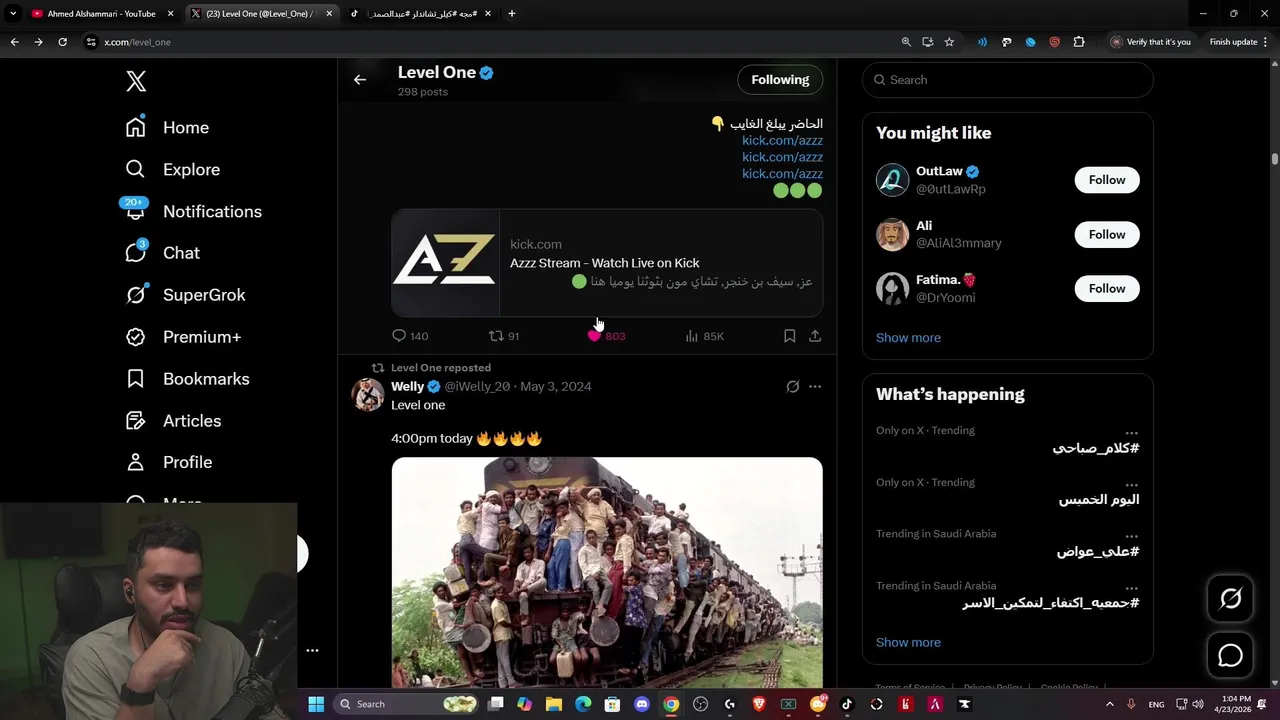Viewport: 1280px width, 720px height.
Task: Switch to the TikTok browser tab
Action: coord(421,14)
